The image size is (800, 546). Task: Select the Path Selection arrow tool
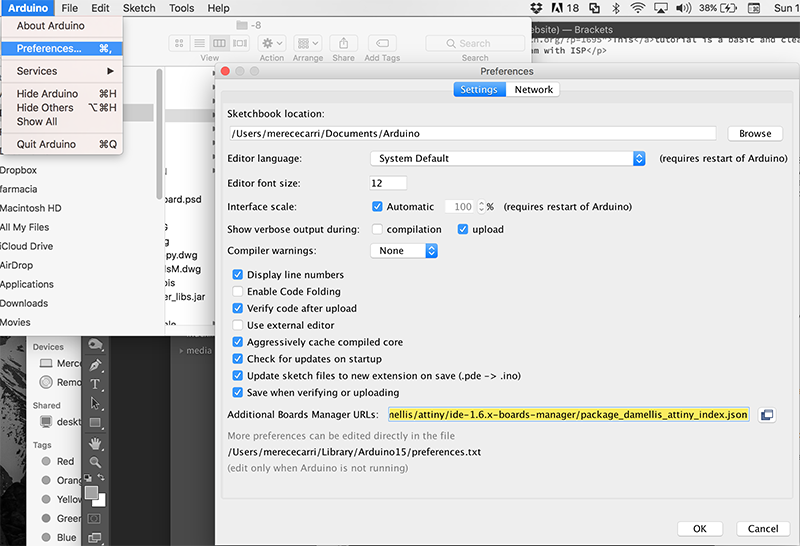coord(95,403)
